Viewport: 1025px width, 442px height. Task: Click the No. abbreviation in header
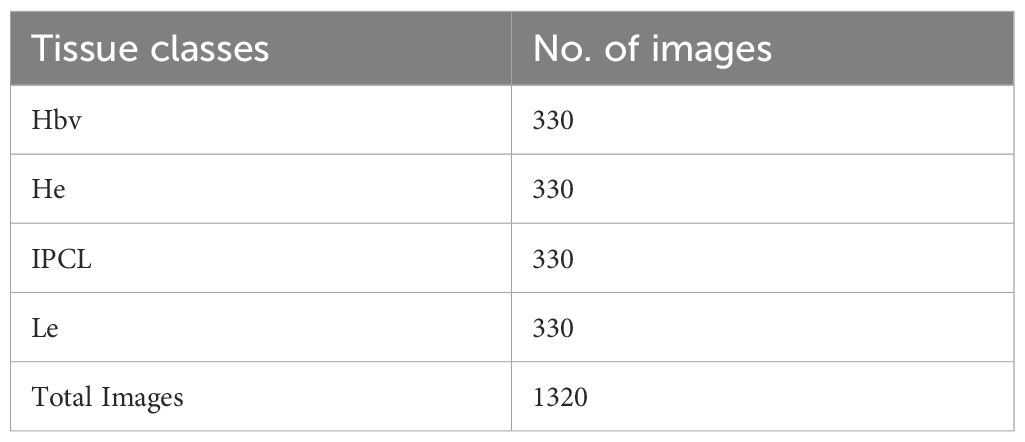[x=563, y=49]
